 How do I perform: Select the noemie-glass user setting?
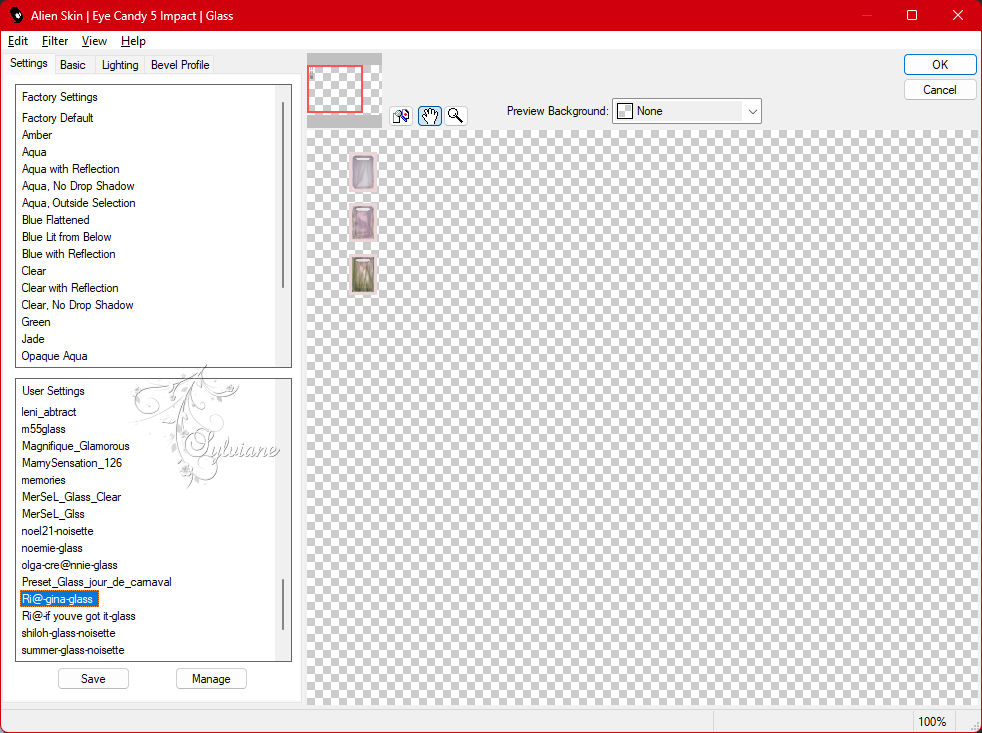tap(51, 548)
